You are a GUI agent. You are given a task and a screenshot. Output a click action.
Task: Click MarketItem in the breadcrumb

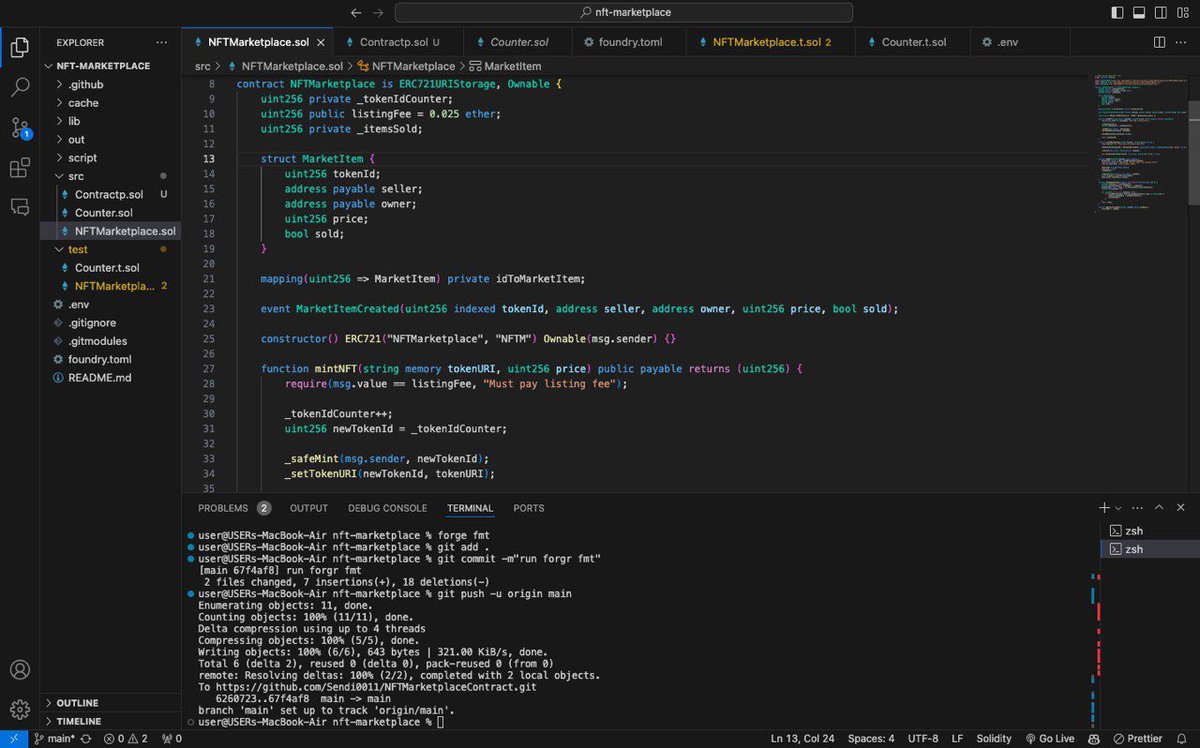pyautogui.click(x=513, y=66)
